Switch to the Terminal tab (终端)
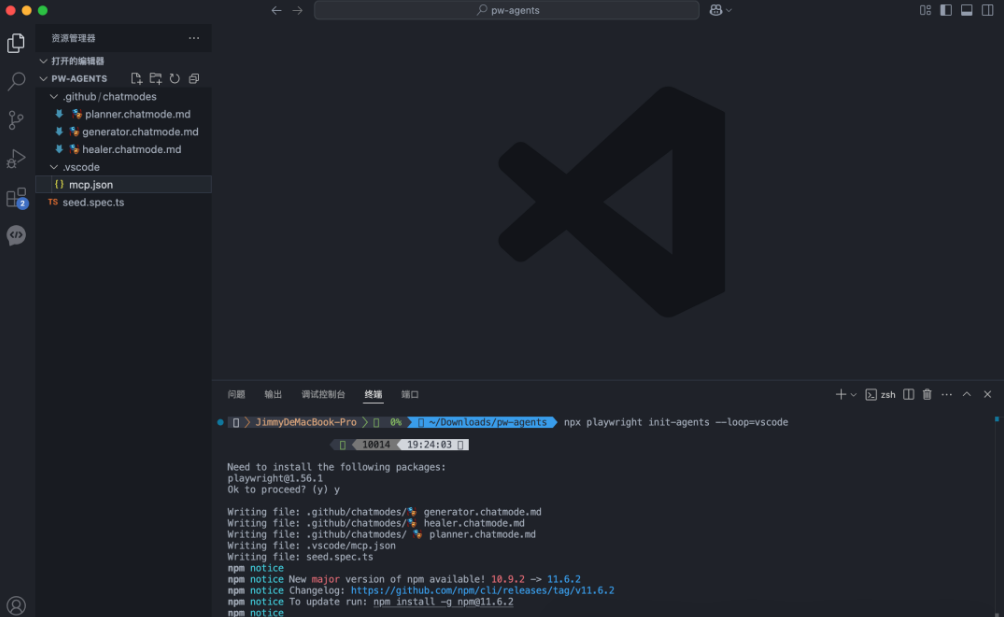The height and width of the screenshot is (617, 1004). coord(373,394)
